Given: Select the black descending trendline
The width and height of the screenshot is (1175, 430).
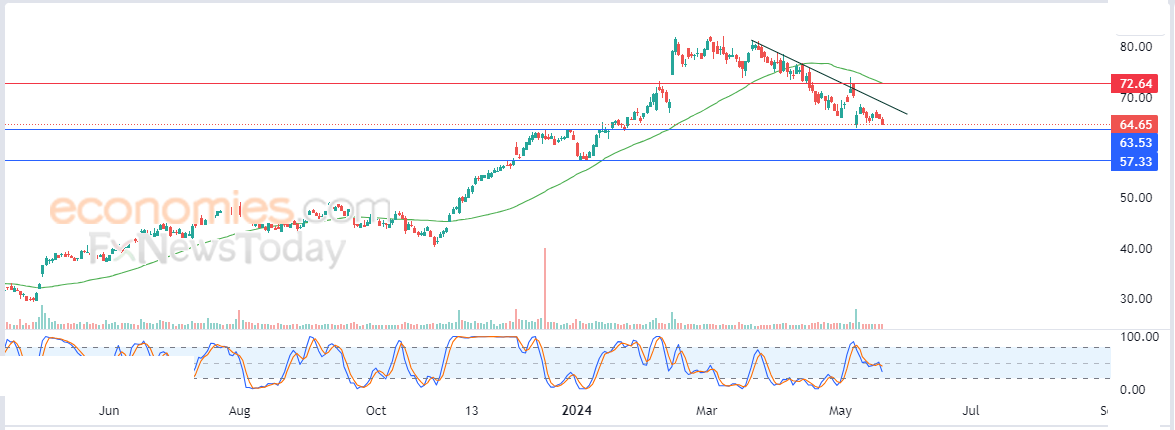Looking at the screenshot, I should pos(829,77).
